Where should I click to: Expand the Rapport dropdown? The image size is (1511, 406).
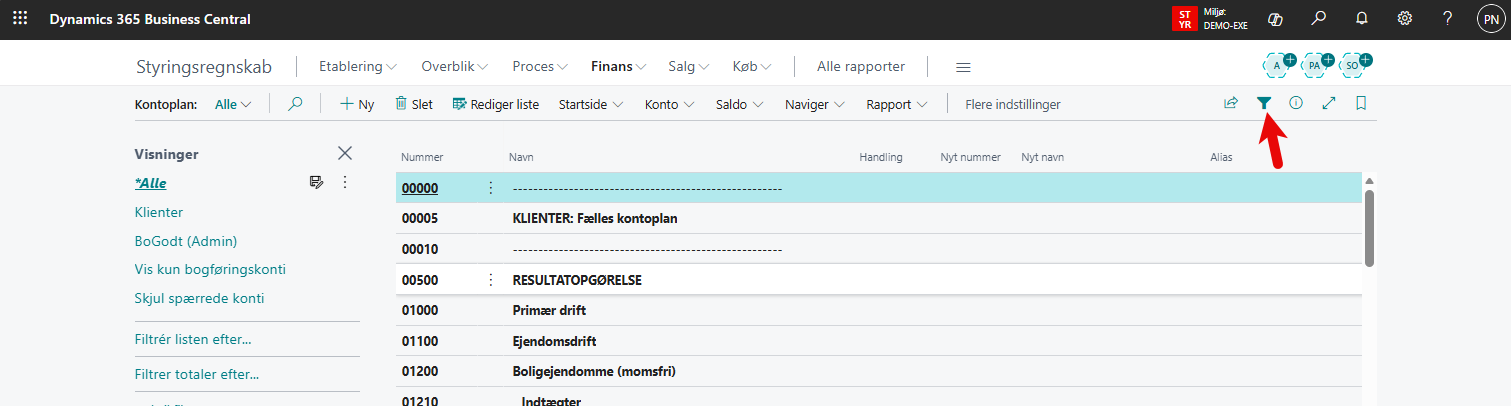pyautogui.click(x=896, y=104)
